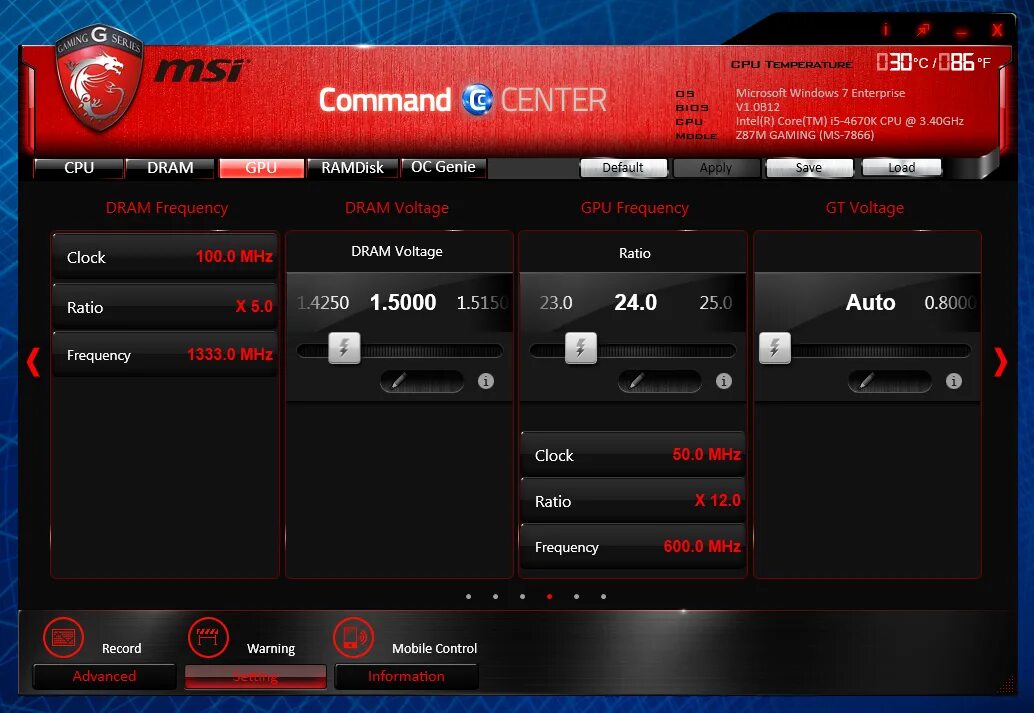Select GT voltage value 0.8000
Viewport: 1034px width, 713px height.
pyautogui.click(x=950, y=303)
